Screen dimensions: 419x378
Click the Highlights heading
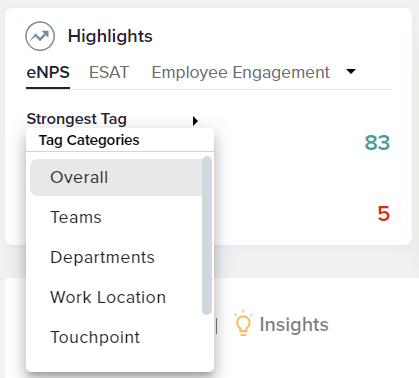click(110, 36)
